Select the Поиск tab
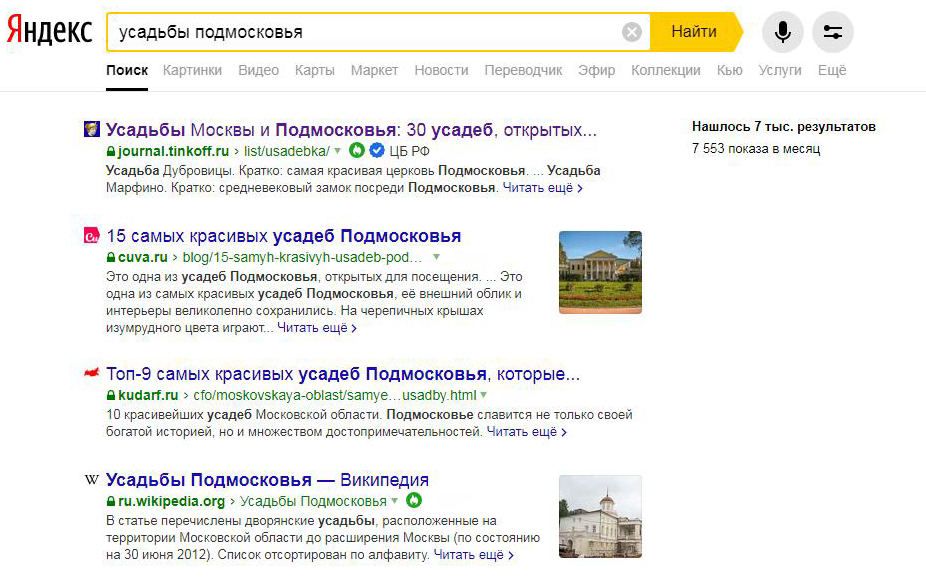Screen dimensions: 926x578 click(x=127, y=70)
